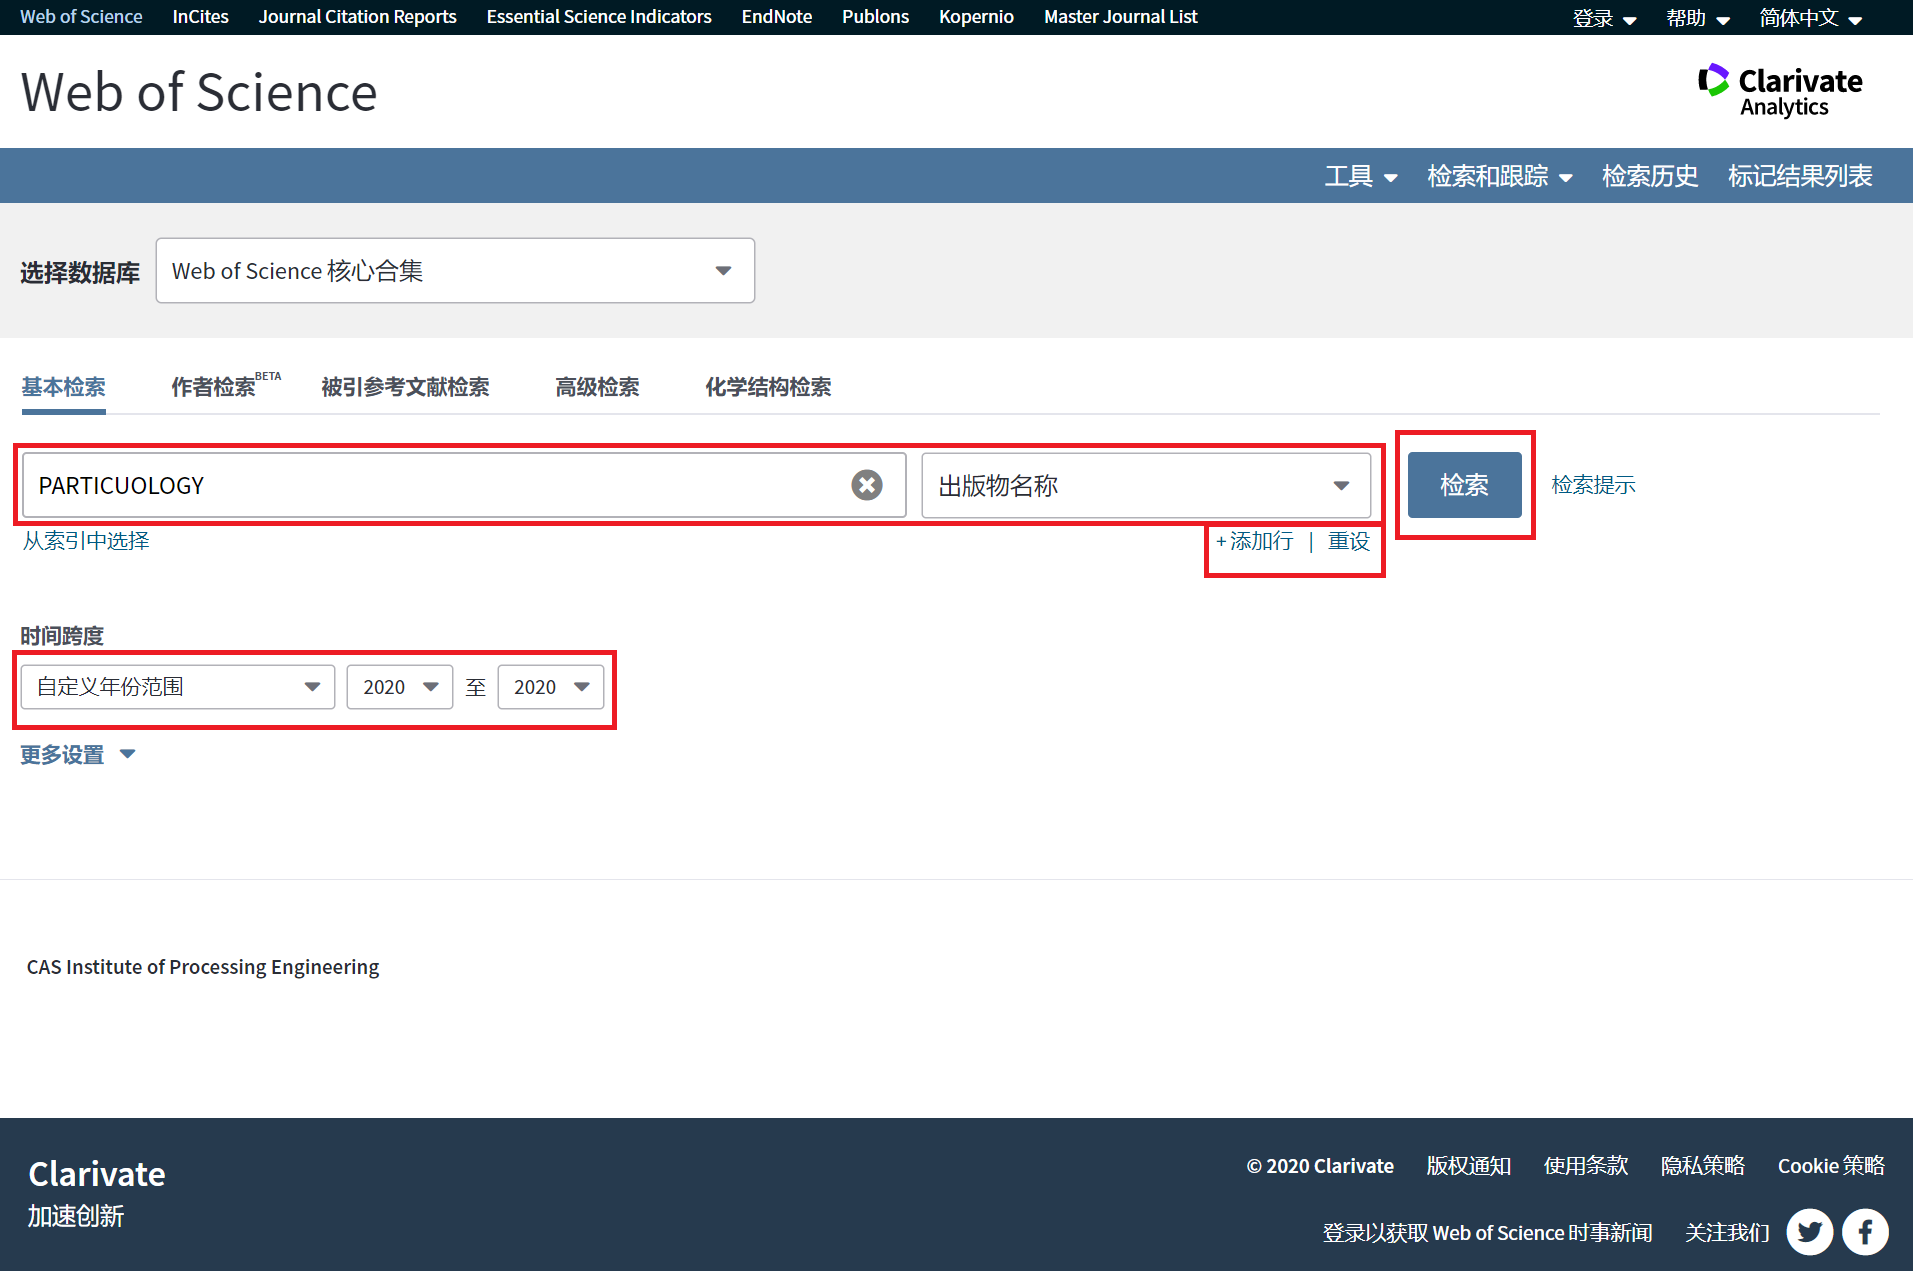Open the 帮助 help dropdown
Image resolution: width=1913 pixels, height=1271 pixels.
[1698, 18]
